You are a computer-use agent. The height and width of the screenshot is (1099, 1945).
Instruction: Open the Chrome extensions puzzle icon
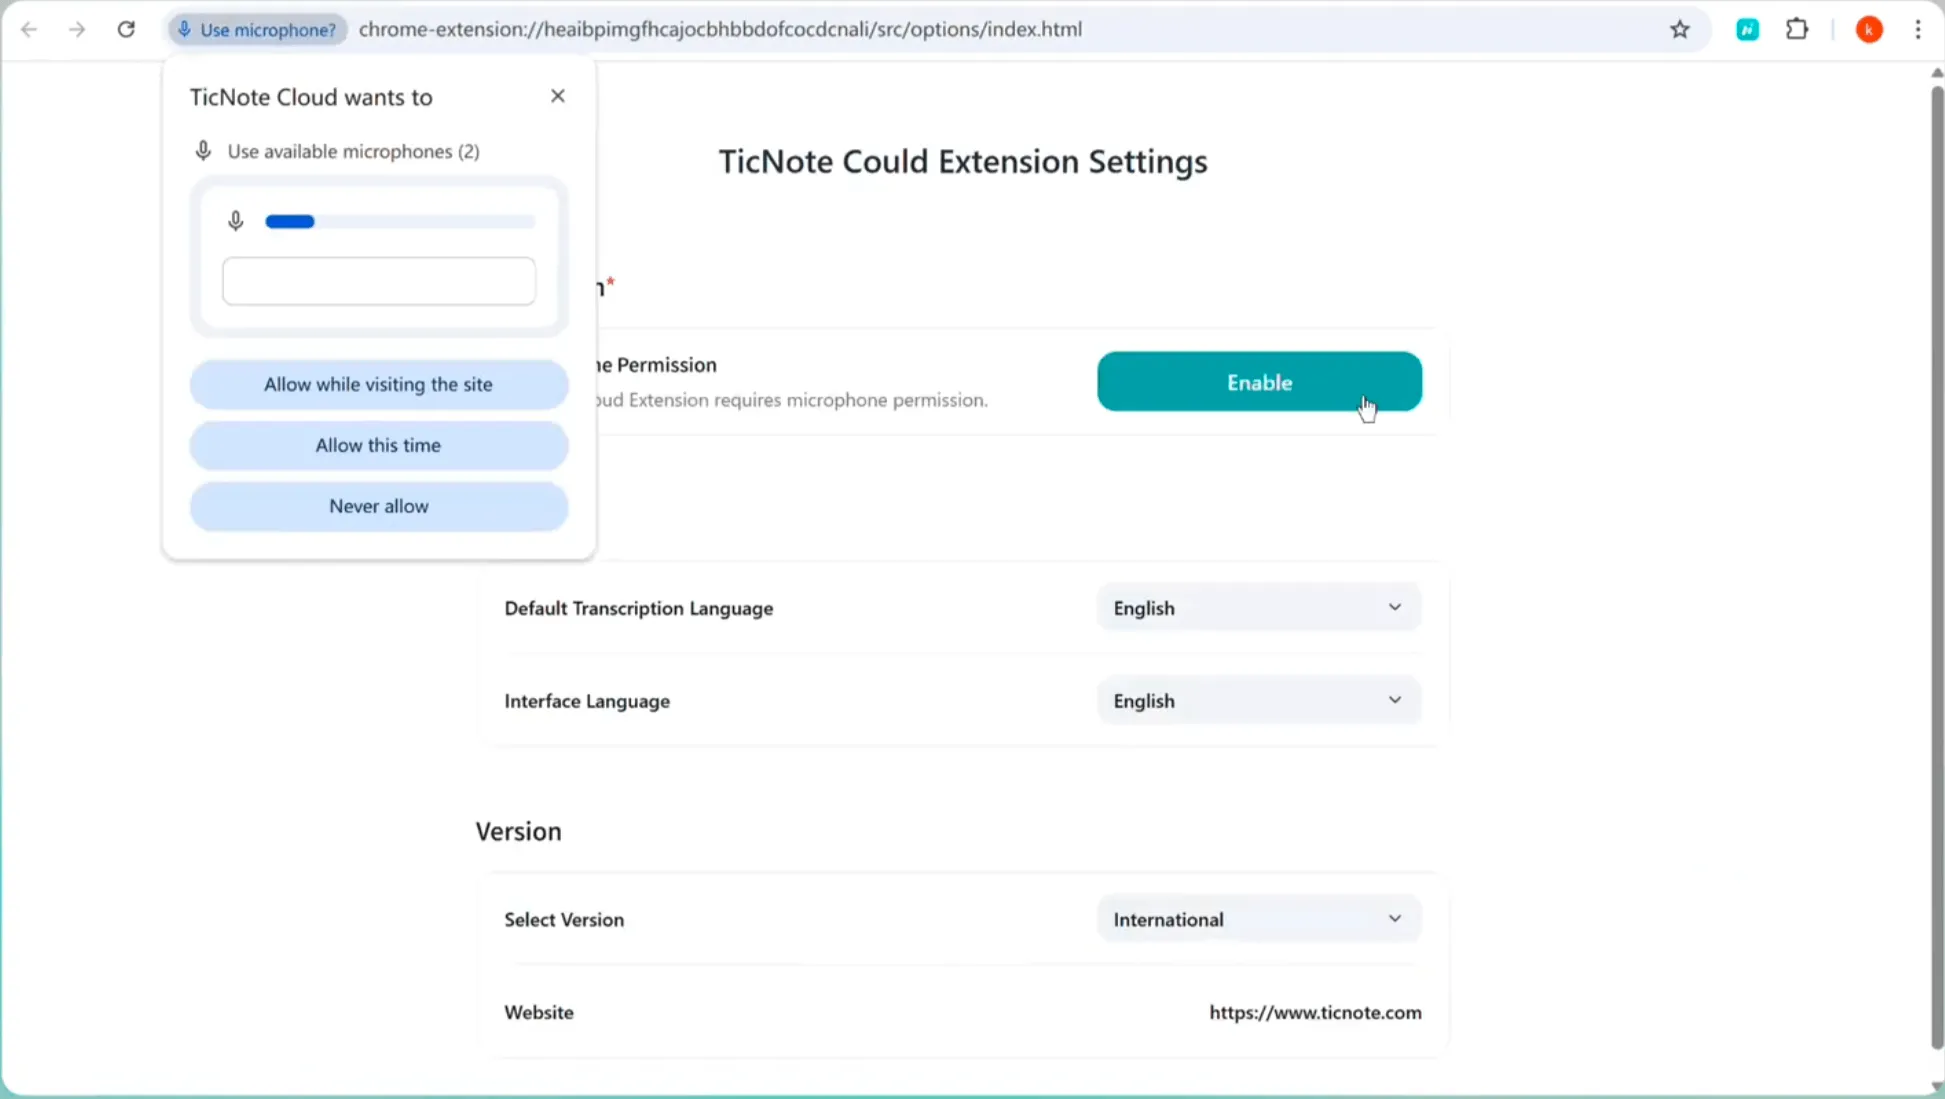coord(1796,29)
